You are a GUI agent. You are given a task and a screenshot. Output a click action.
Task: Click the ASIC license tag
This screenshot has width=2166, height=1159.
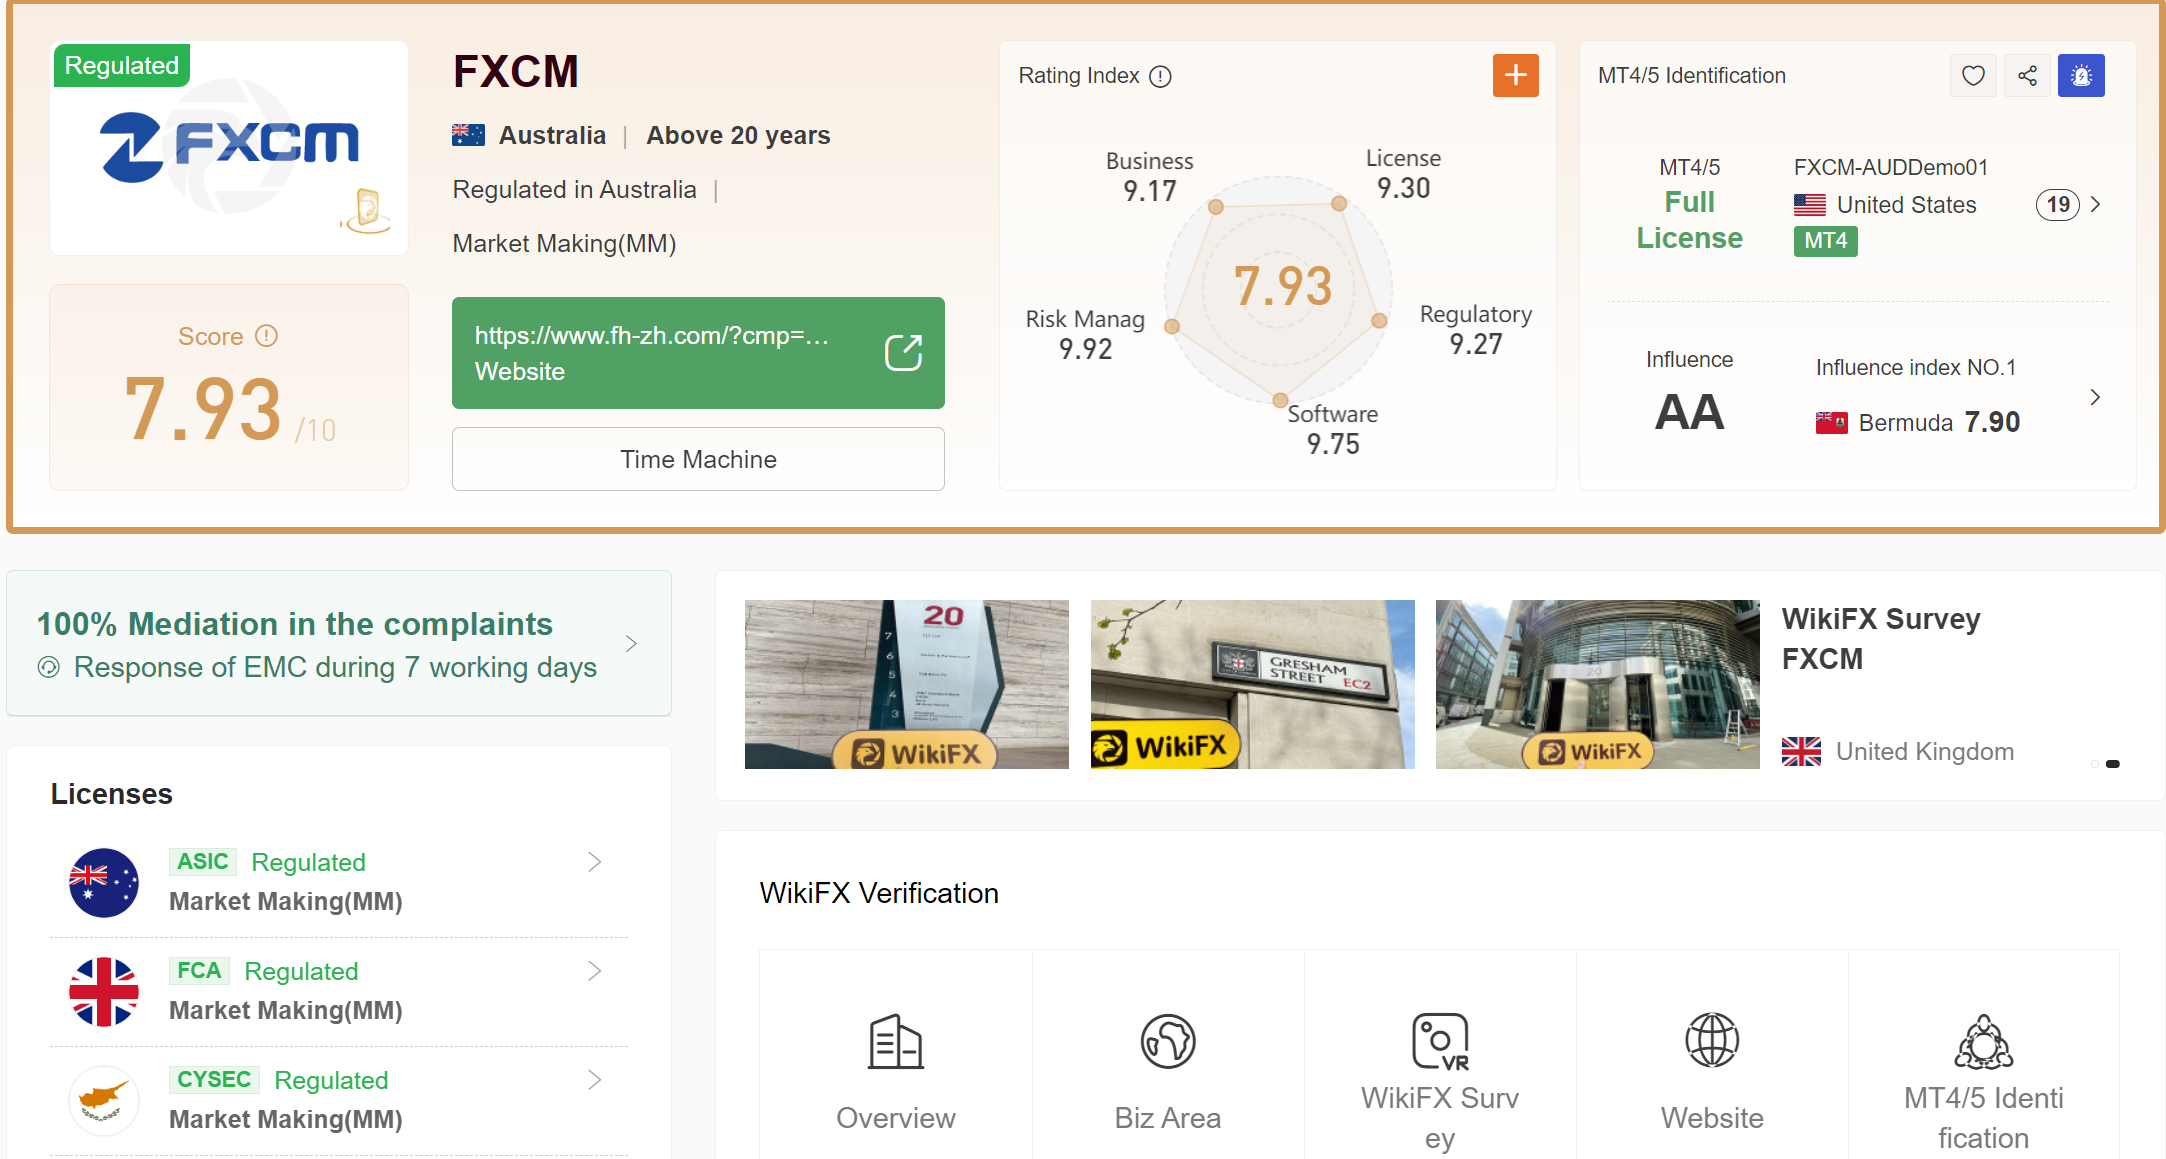[x=203, y=861]
